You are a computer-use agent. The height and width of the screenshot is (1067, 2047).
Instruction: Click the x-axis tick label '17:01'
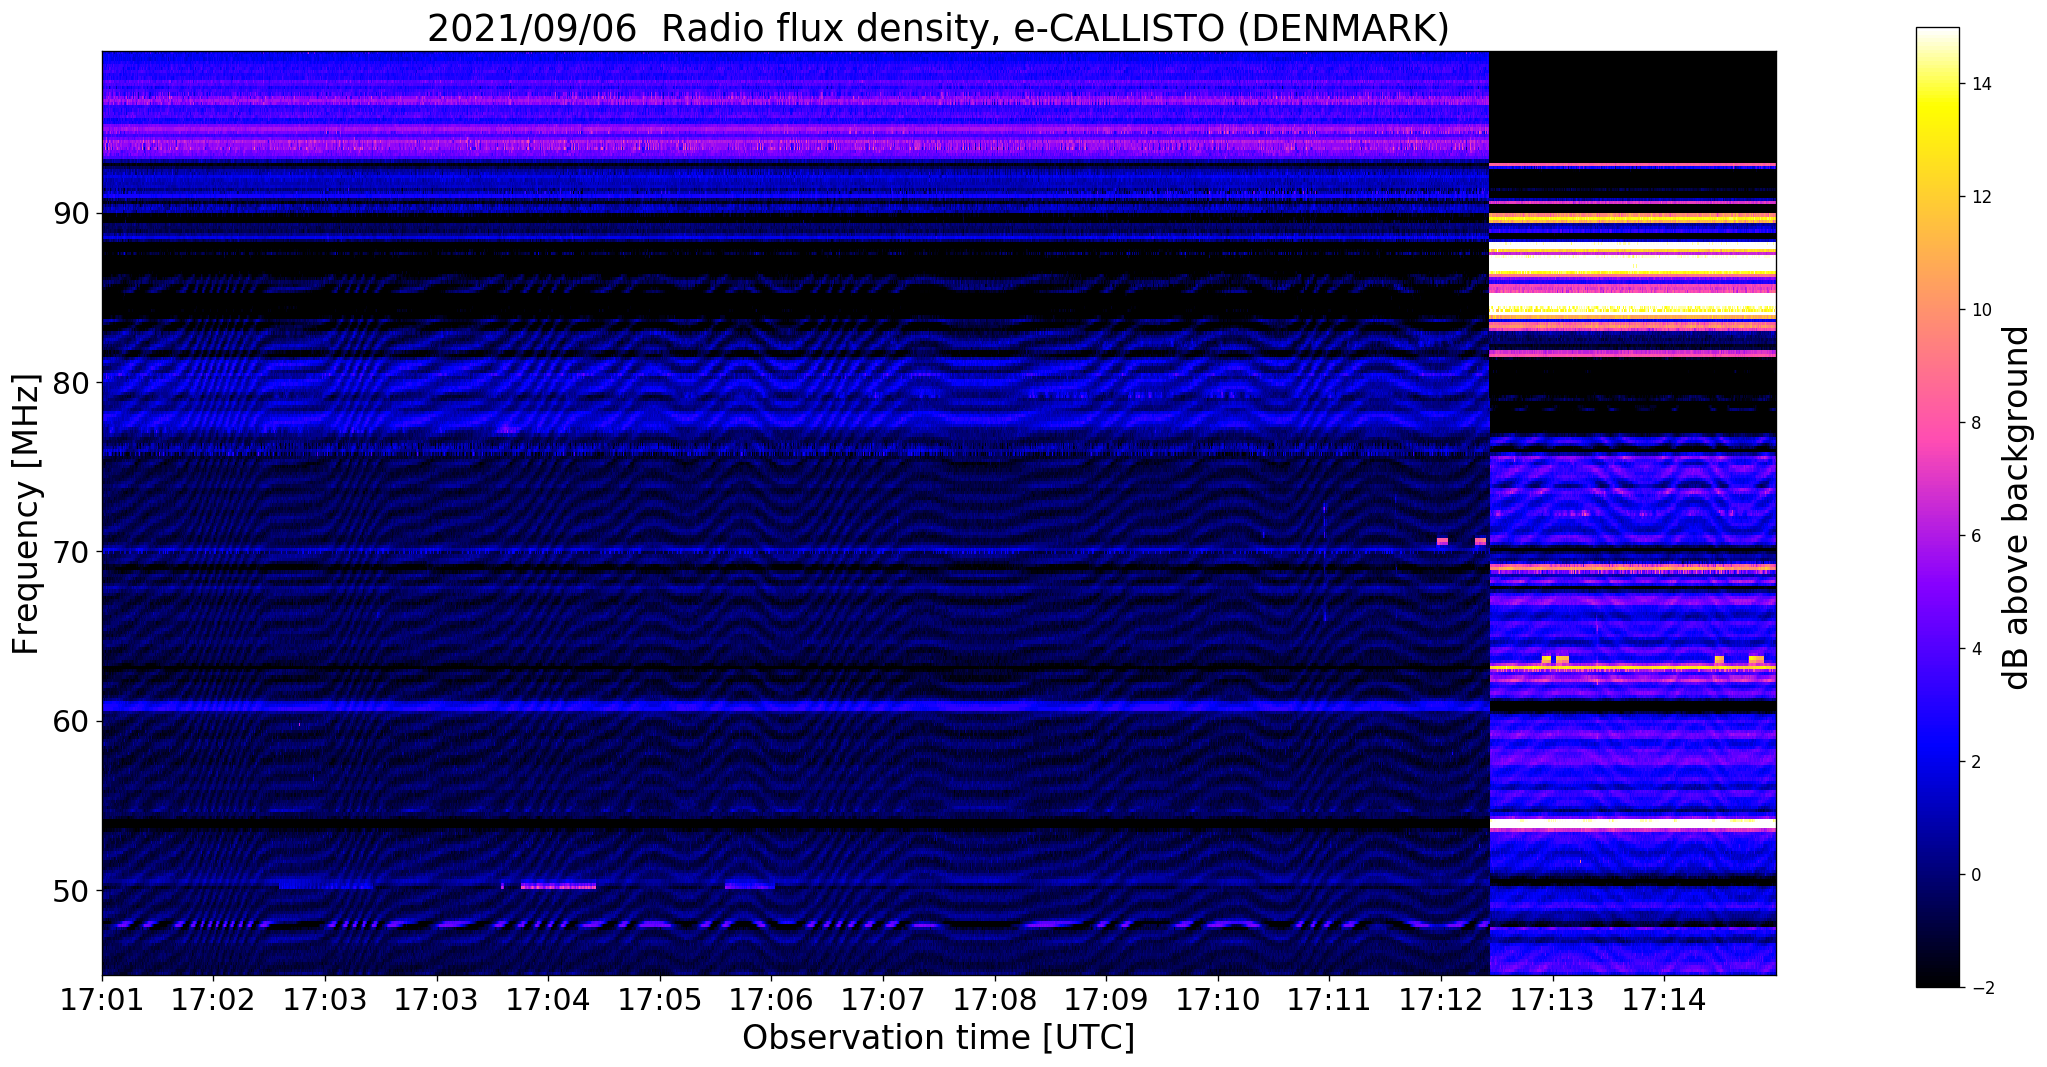pos(102,1001)
